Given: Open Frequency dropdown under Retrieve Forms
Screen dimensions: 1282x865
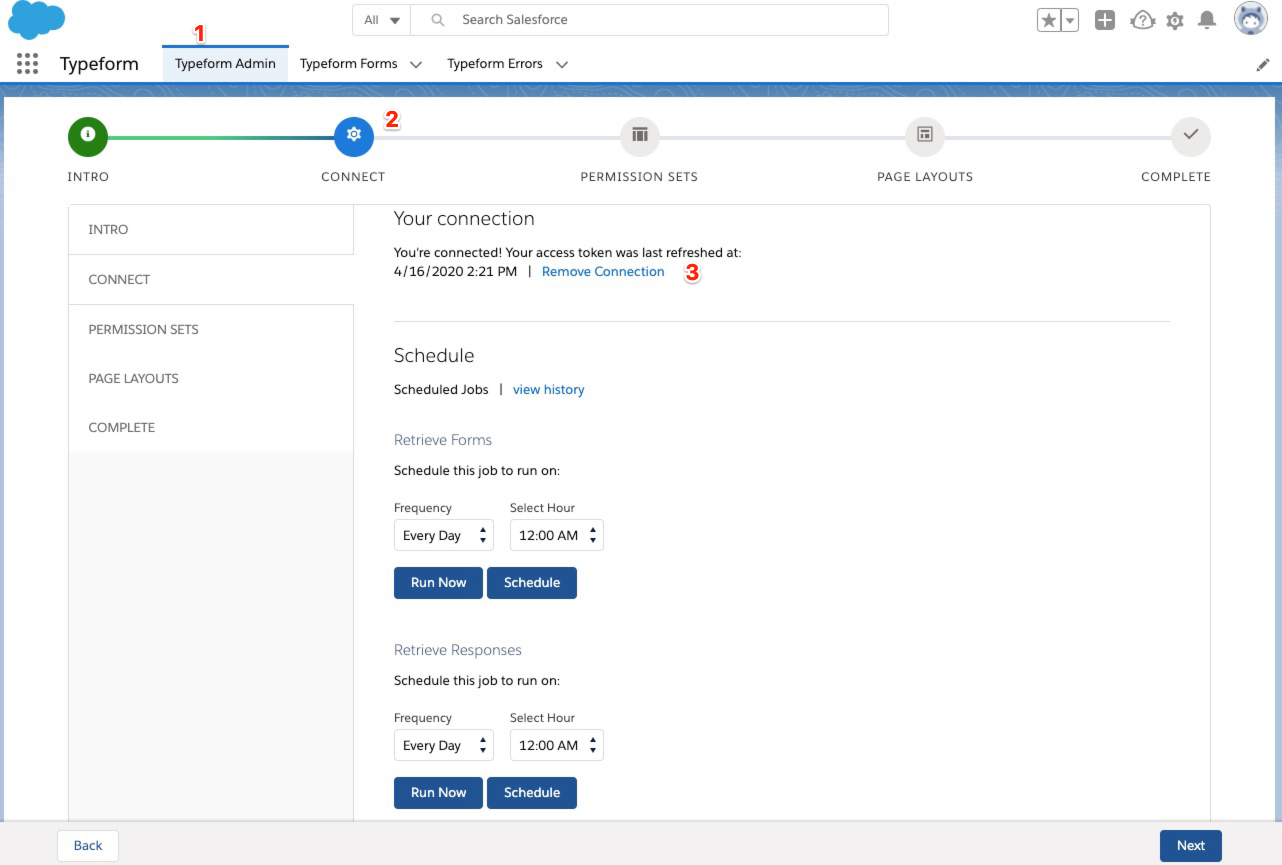Looking at the screenshot, I should pos(444,536).
